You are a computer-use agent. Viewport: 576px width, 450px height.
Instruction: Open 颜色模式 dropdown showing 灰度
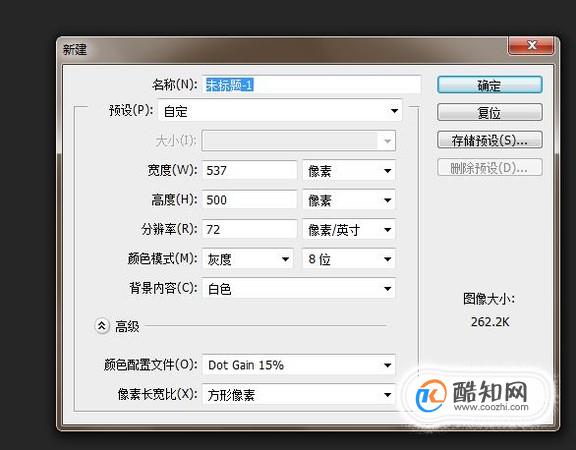pos(248,259)
